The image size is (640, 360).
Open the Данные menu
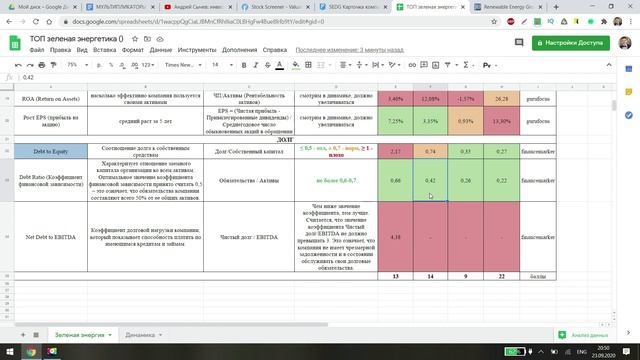click(161, 50)
